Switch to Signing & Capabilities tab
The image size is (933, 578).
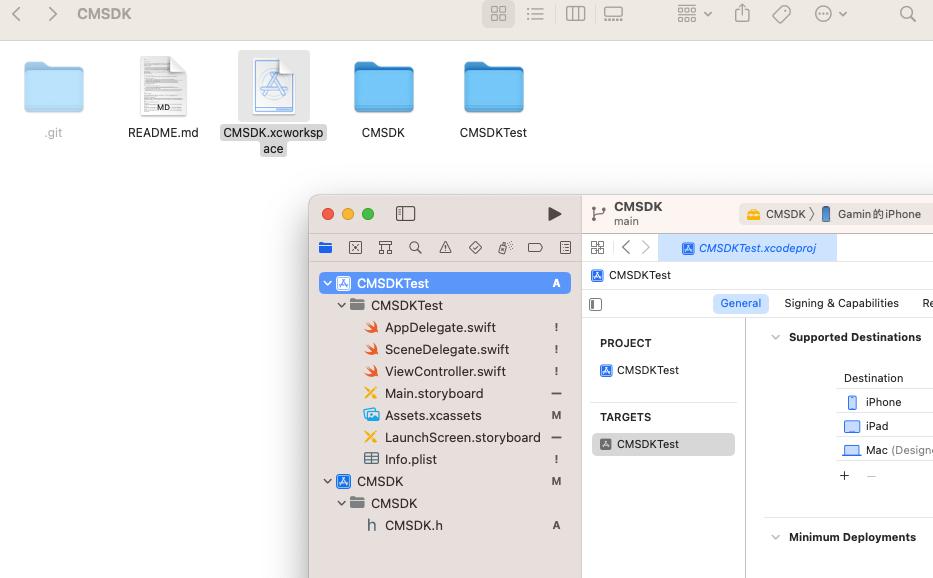tap(841, 304)
